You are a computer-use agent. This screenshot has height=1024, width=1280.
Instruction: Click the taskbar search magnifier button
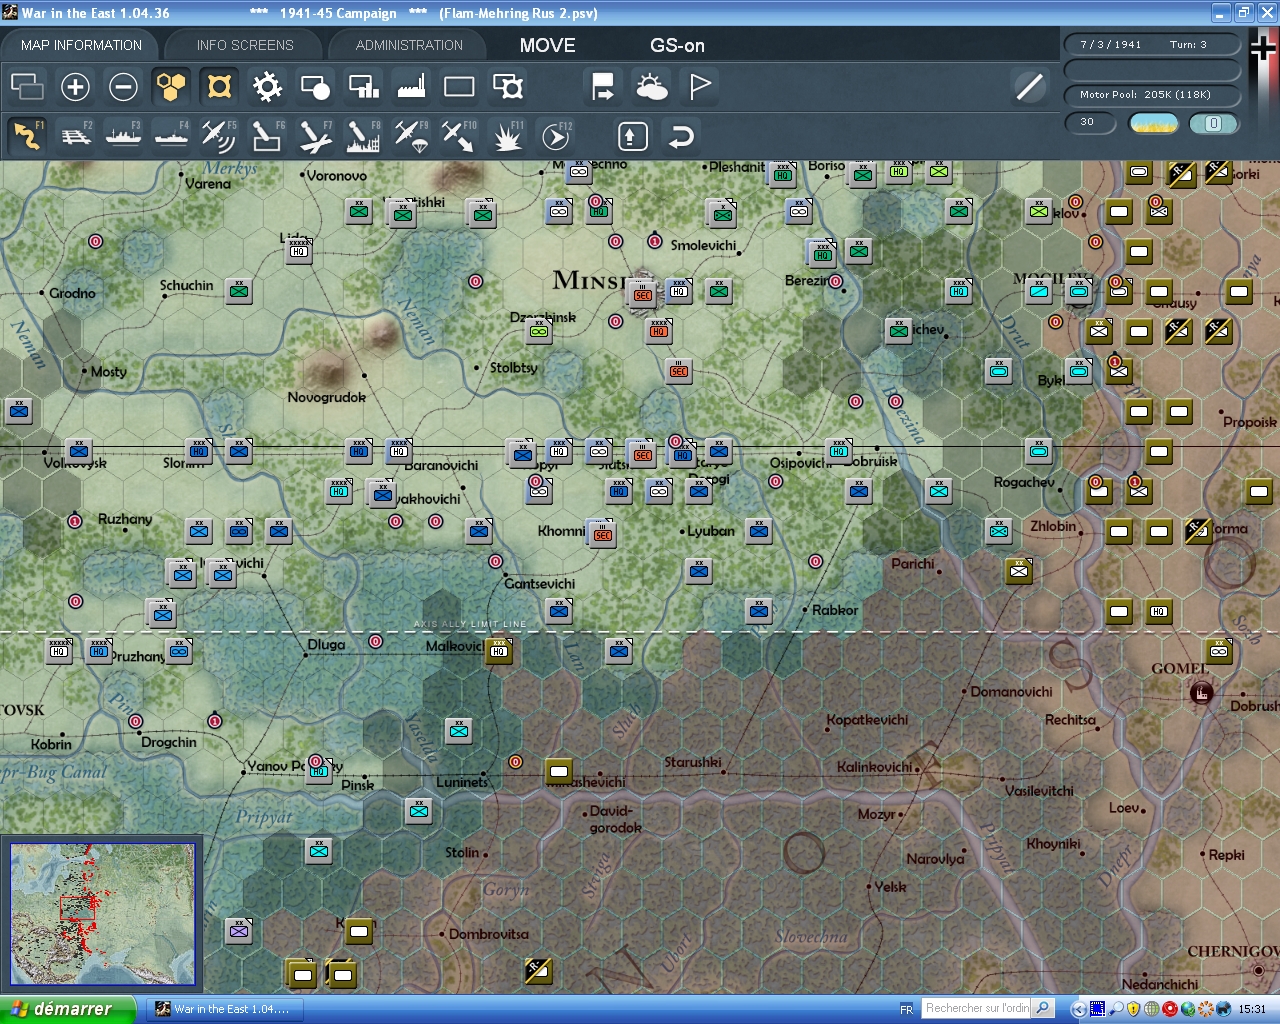1043,1008
